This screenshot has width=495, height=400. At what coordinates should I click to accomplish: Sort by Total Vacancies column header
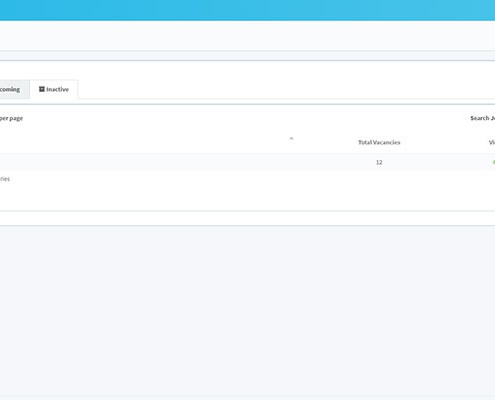[x=379, y=142]
